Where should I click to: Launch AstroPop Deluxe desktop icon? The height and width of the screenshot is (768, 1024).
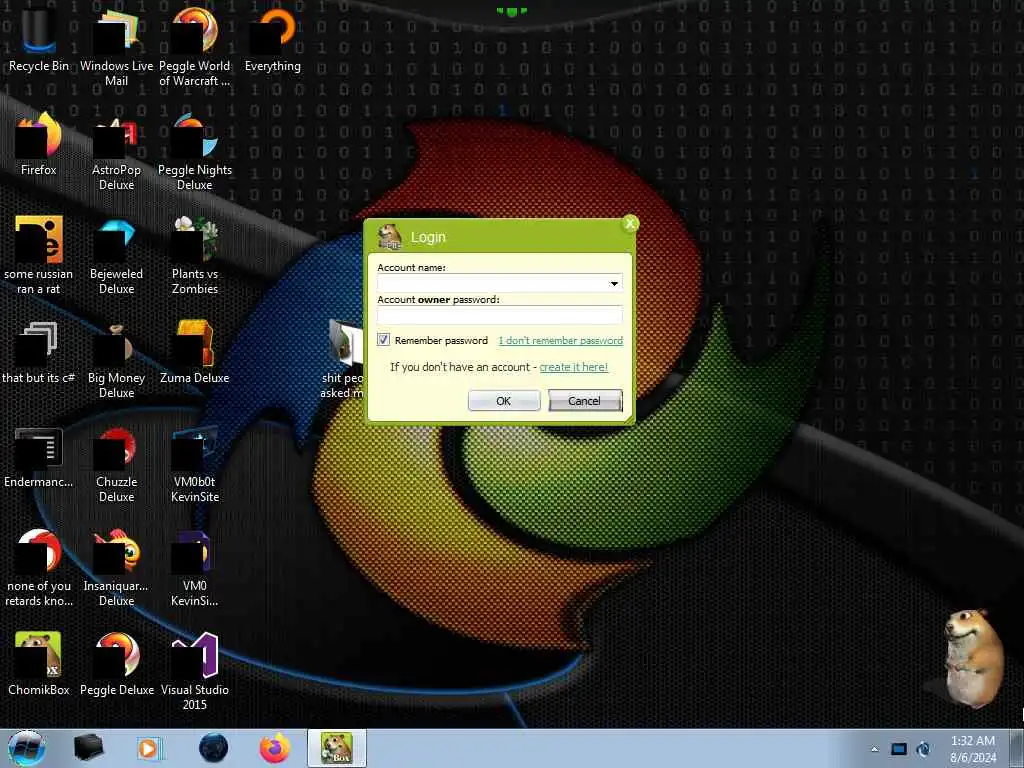pos(116,152)
